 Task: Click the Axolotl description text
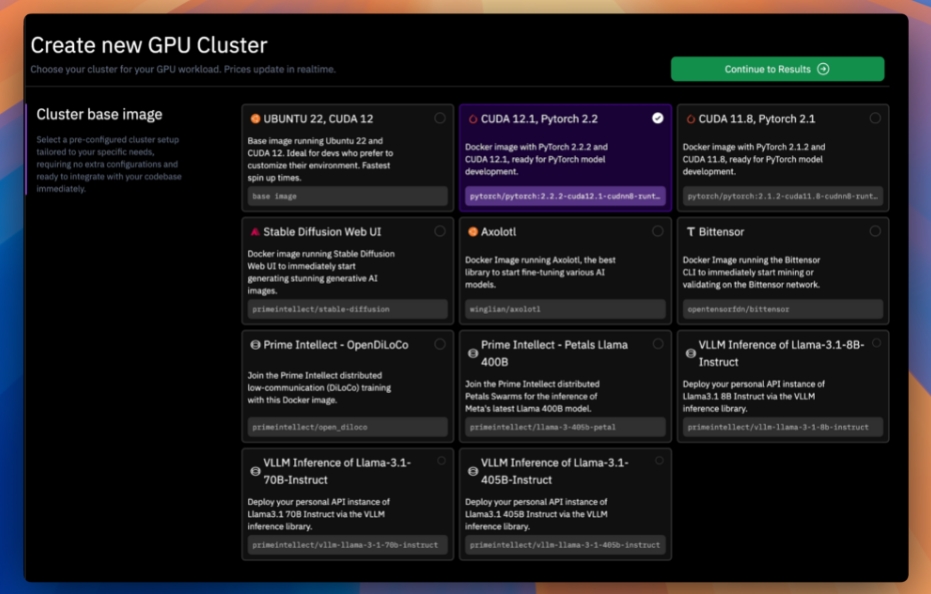pyautogui.click(x=540, y=272)
